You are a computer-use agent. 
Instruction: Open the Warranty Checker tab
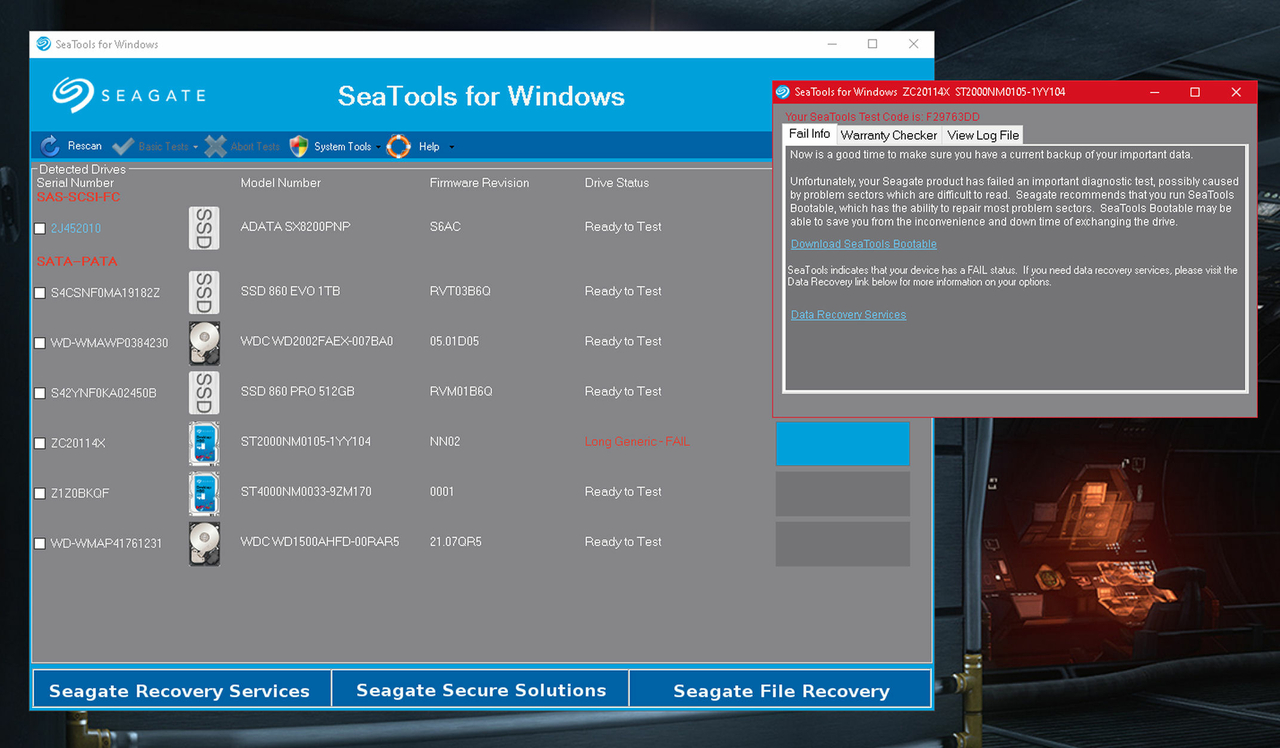[x=889, y=135]
